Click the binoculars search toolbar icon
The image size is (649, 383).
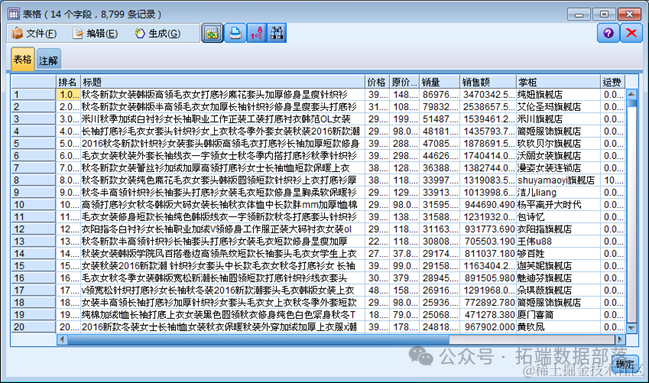click(x=277, y=33)
